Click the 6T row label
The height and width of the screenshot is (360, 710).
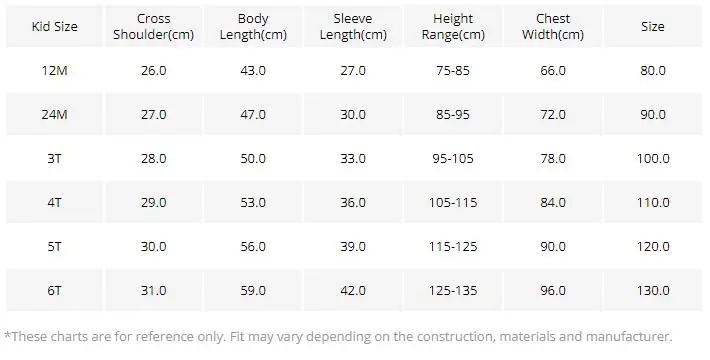click(54, 290)
